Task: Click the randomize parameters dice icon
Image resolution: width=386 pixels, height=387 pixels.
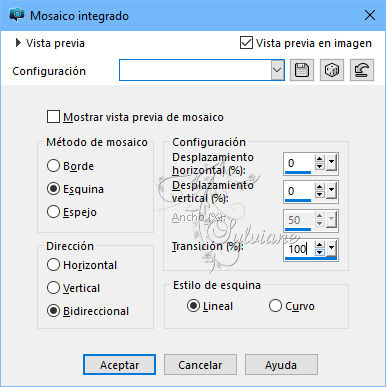Action: coord(332,70)
